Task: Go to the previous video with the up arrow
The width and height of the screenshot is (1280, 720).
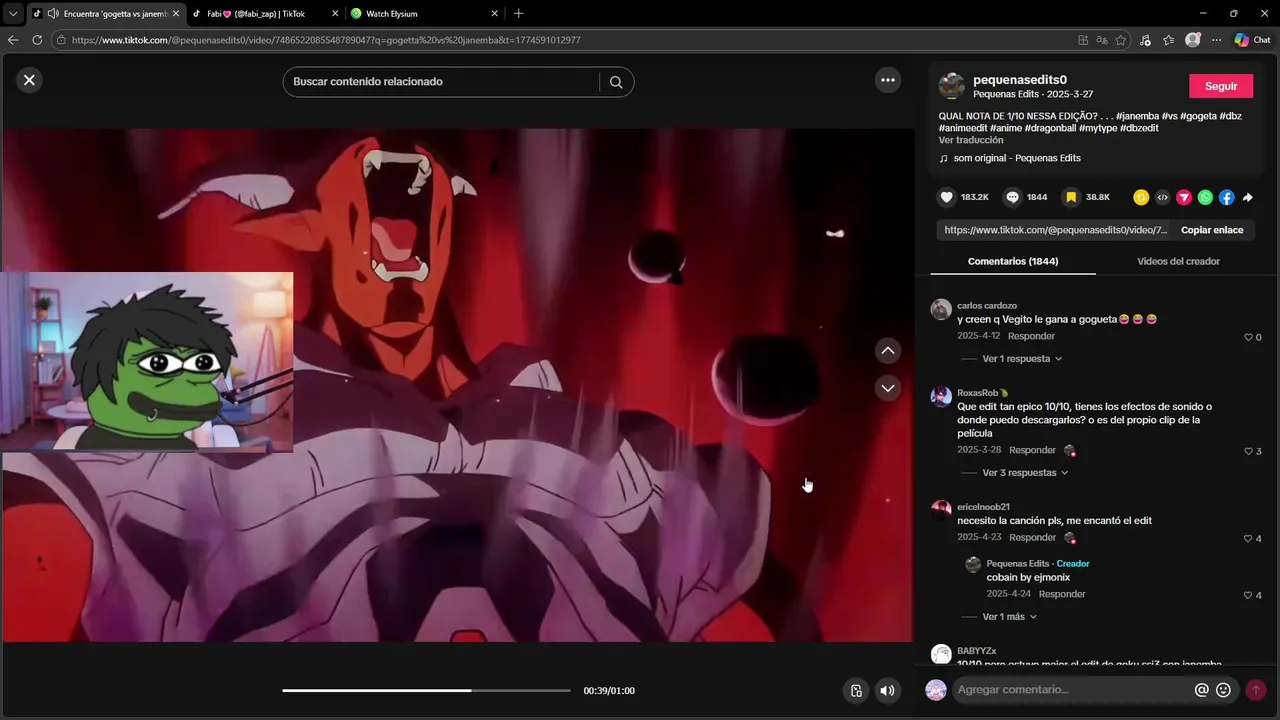Action: click(888, 351)
